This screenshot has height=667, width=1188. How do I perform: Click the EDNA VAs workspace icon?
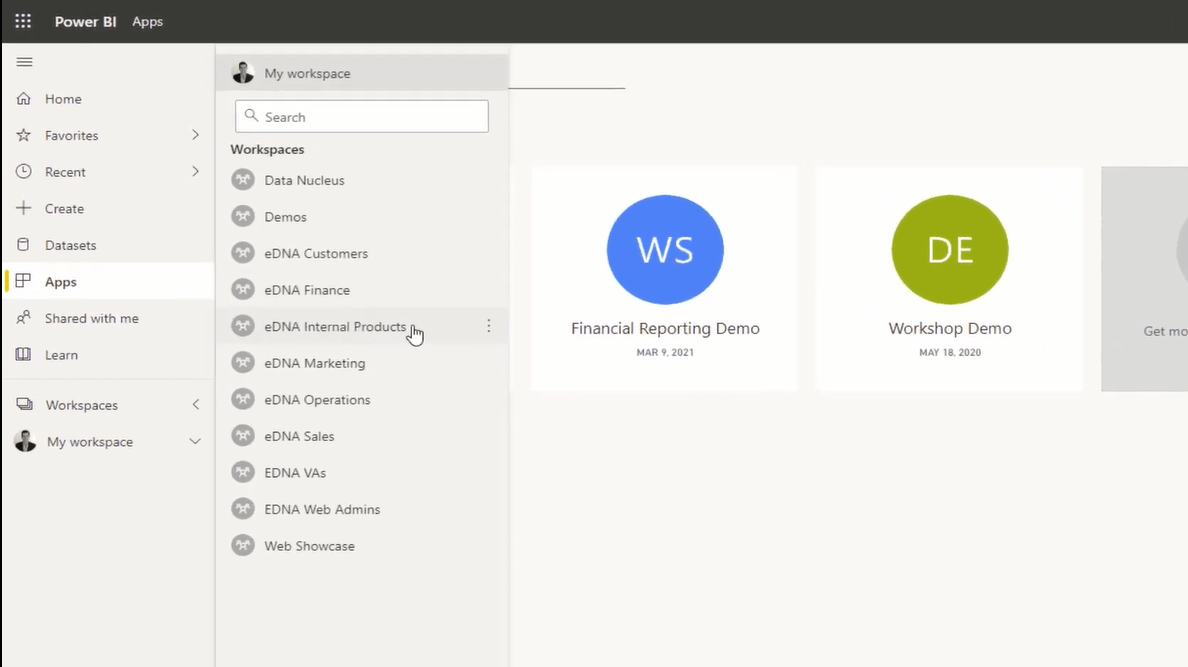(x=242, y=472)
